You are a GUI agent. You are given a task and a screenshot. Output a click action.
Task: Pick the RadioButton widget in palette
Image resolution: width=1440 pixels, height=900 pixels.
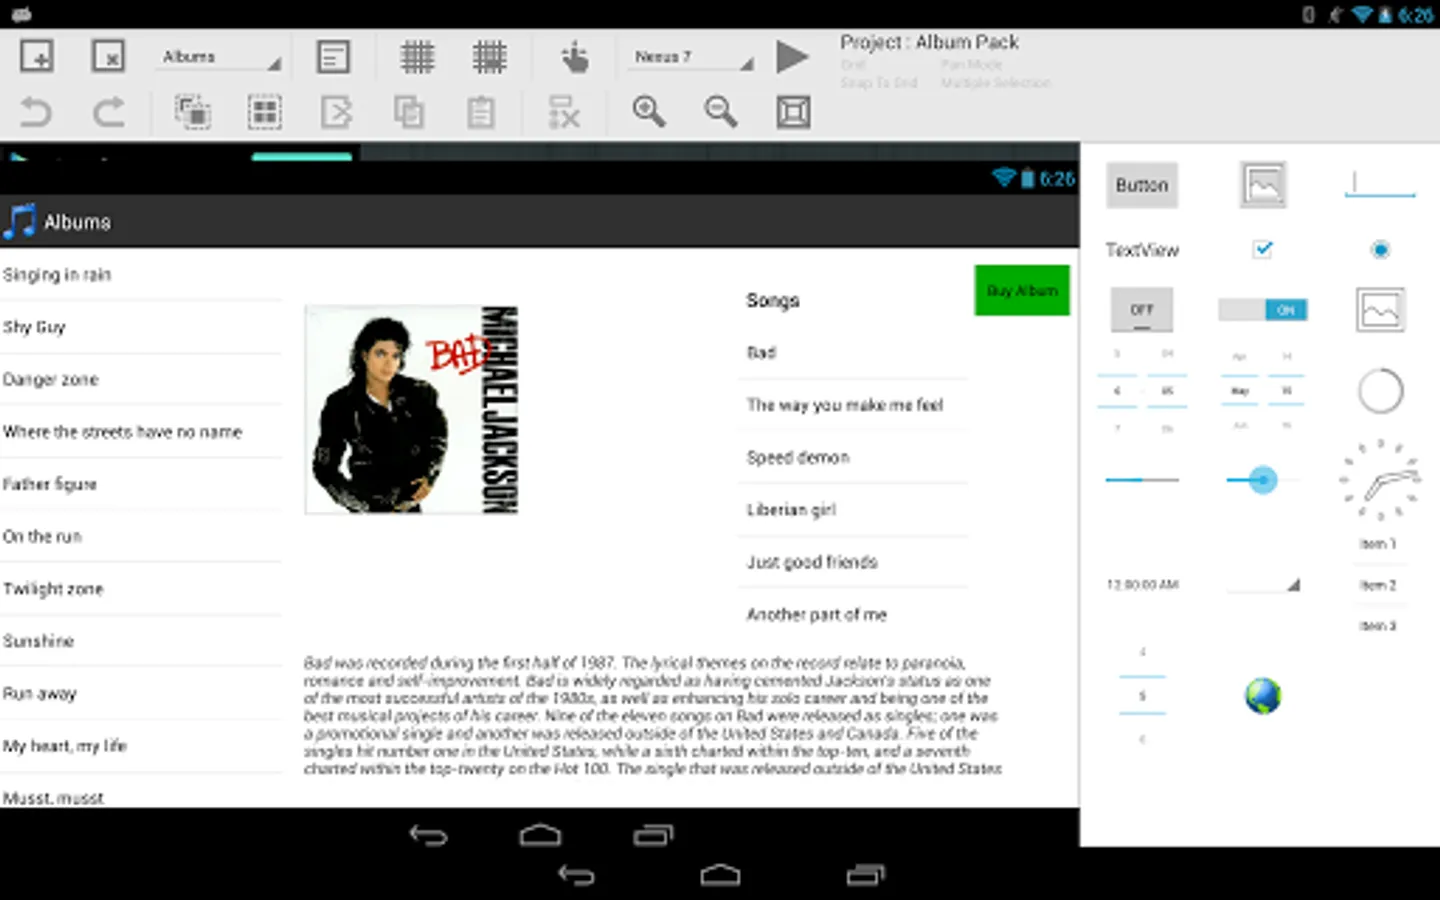click(x=1381, y=249)
